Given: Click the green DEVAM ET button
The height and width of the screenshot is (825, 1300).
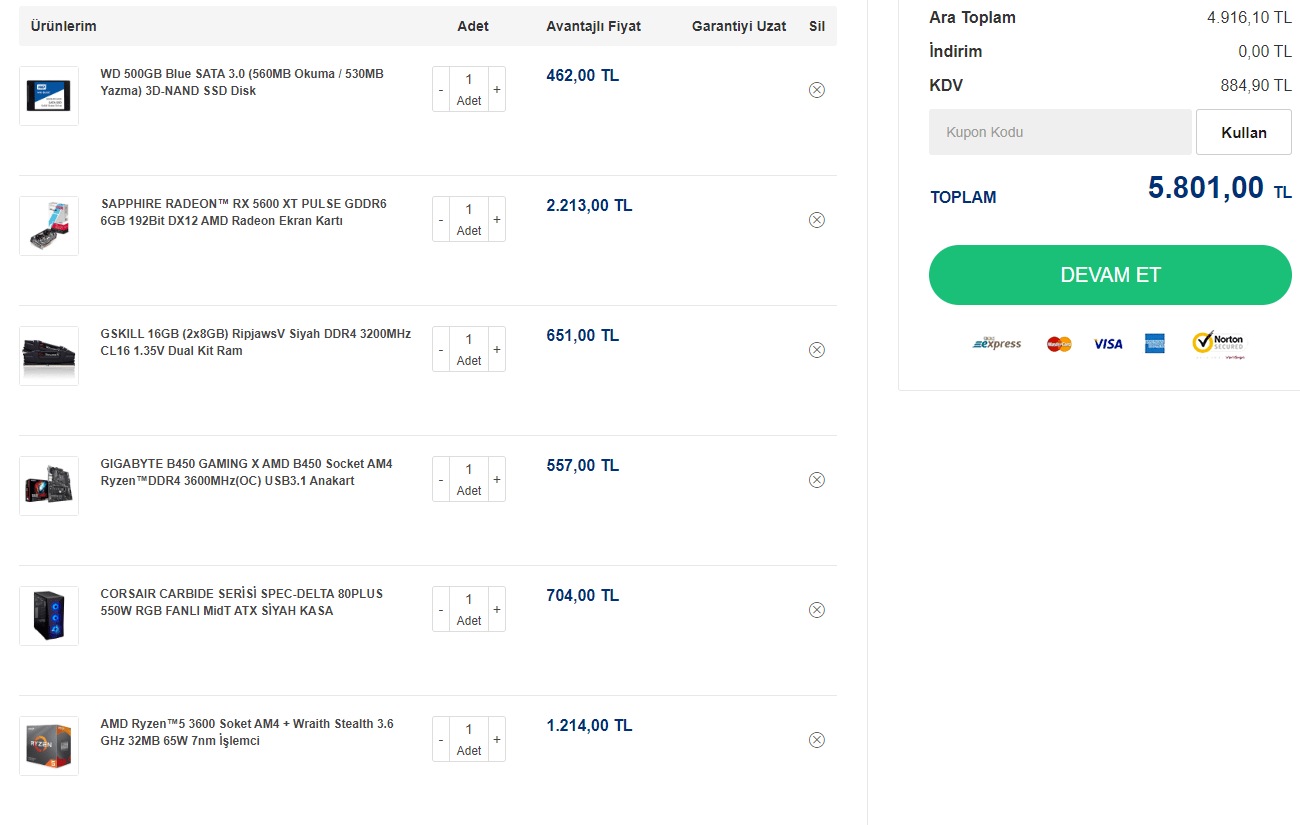Looking at the screenshot, I should [1110, 275].
